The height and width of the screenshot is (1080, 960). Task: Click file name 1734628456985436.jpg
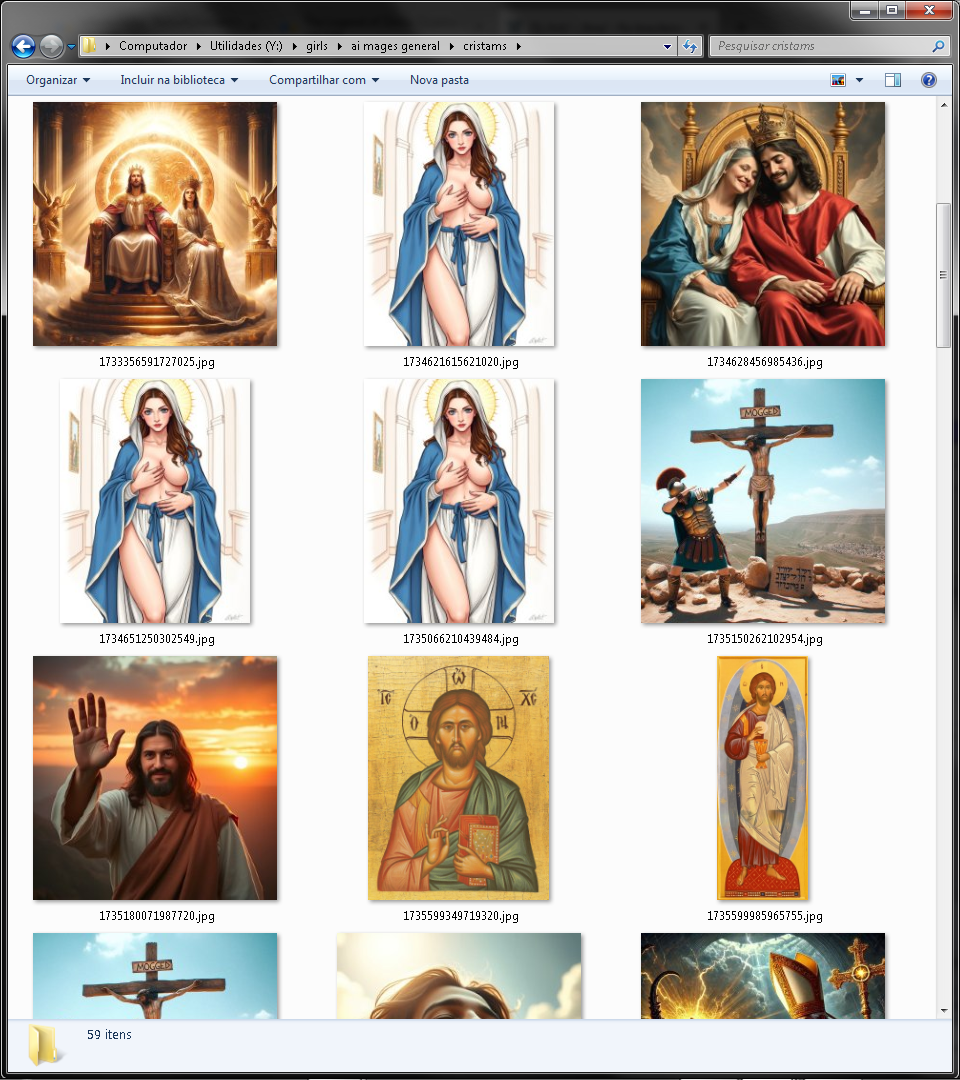click(x=764, y=362)
